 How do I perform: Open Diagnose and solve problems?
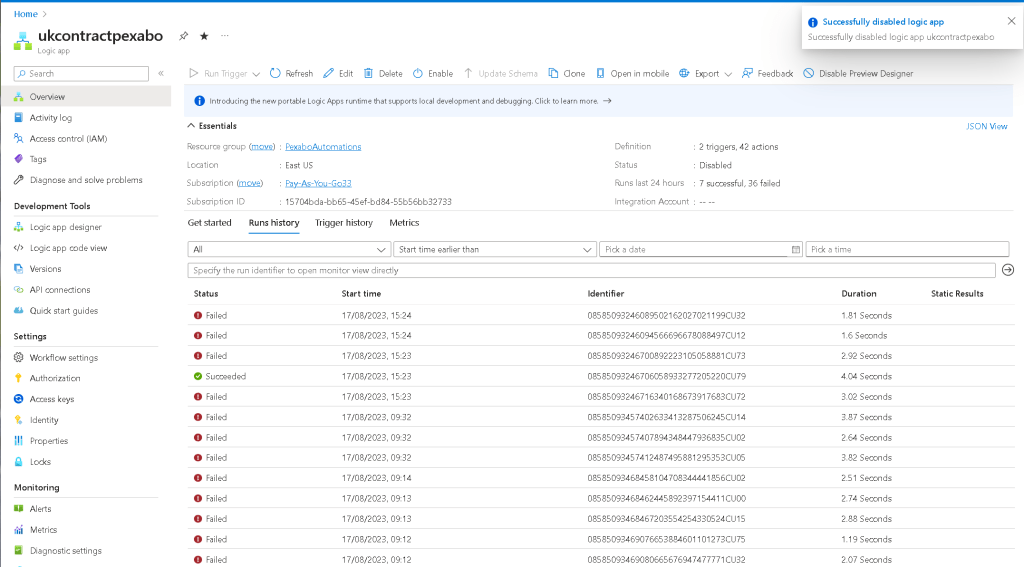pyautogui.click(x=86, y=180)
